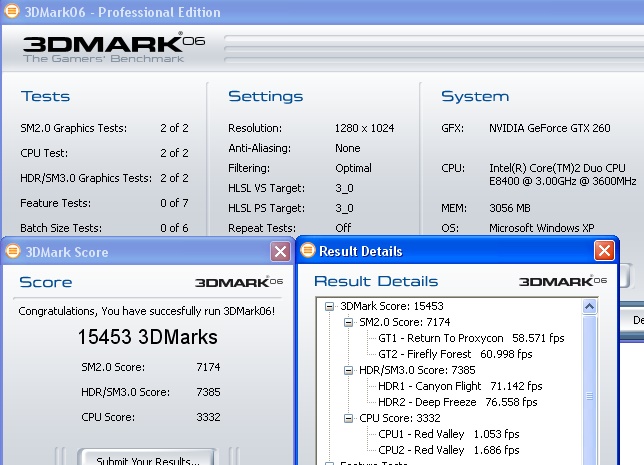Click 'CPU Test:' label in Tests panel
This screenshot has height=465, width=644.
click(44, 153)
